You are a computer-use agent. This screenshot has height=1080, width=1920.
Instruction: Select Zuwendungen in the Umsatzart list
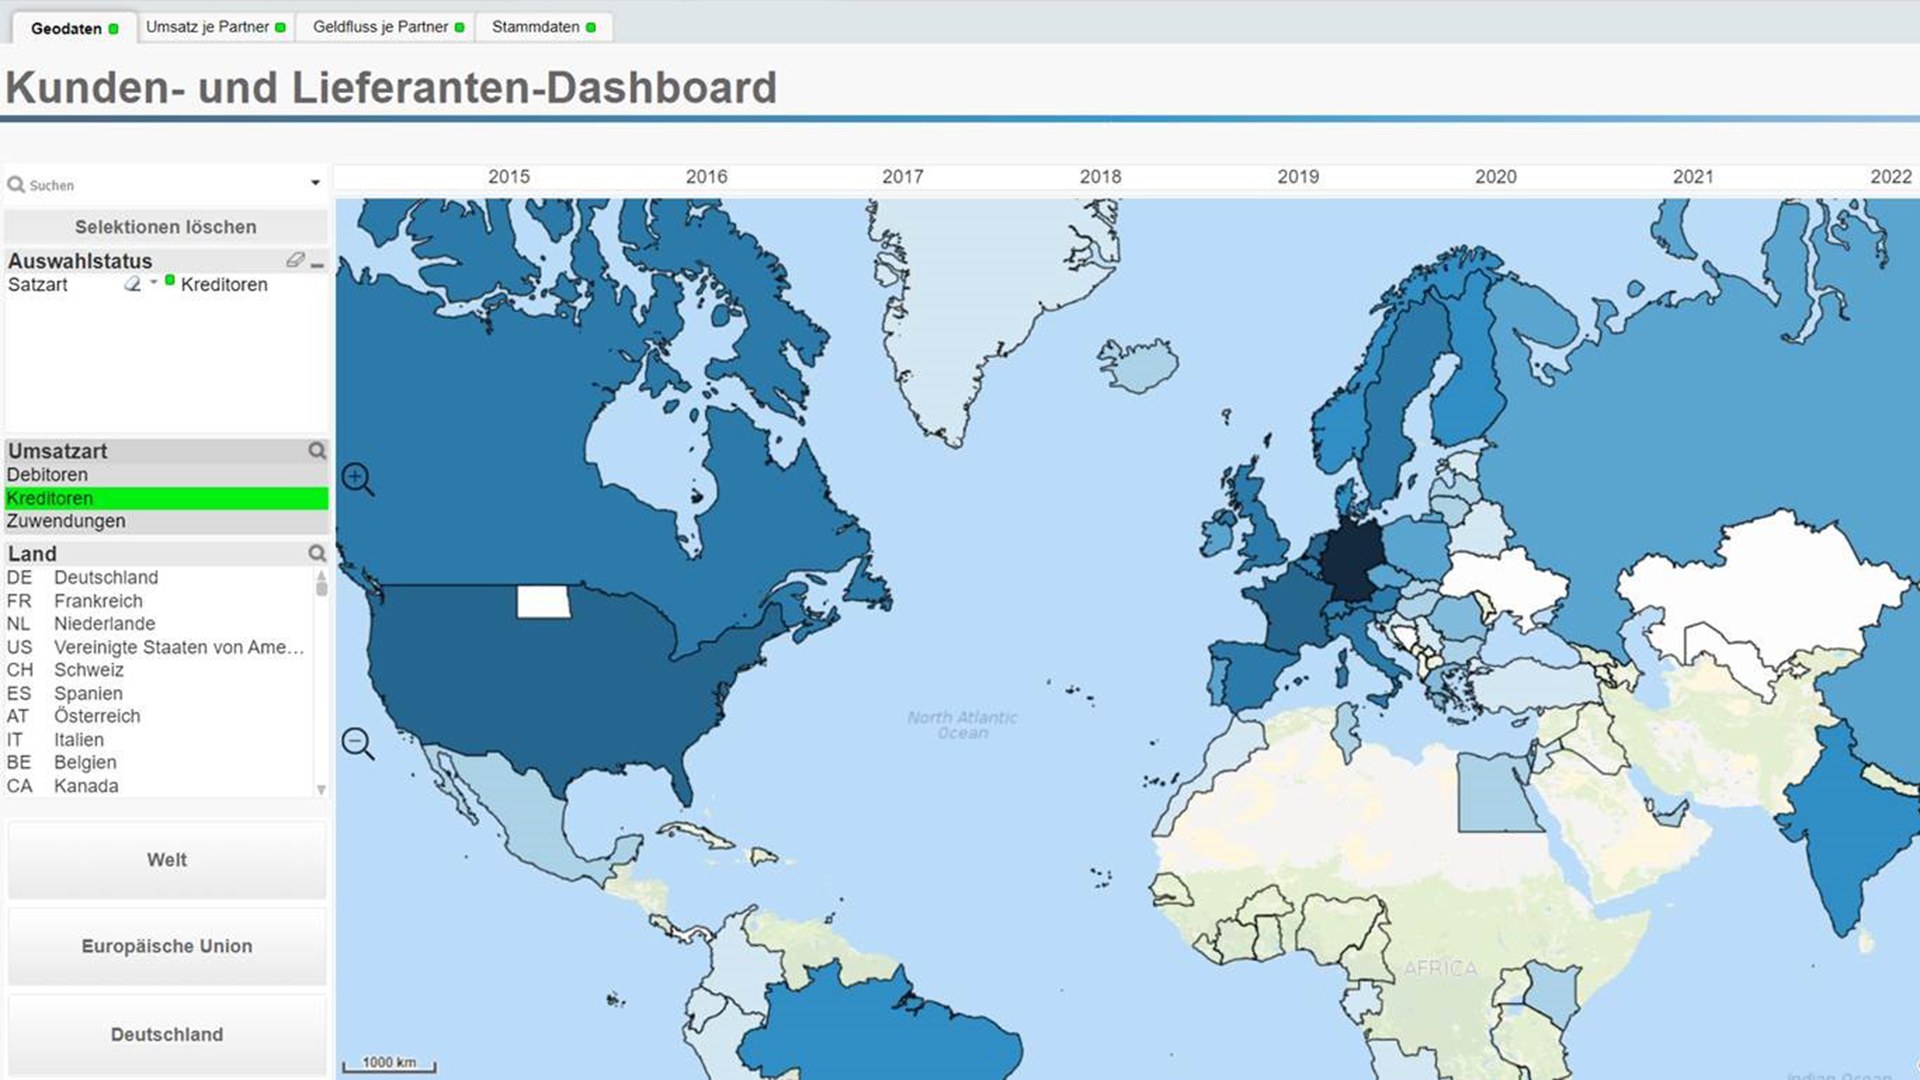point(65,521)
